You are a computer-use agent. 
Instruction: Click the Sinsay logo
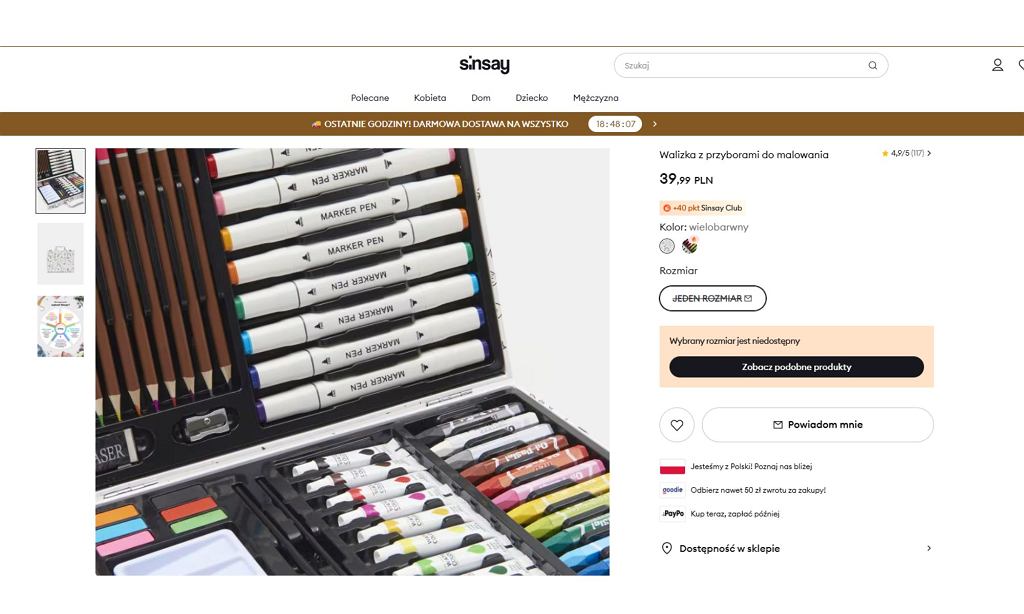pos(485,64)
